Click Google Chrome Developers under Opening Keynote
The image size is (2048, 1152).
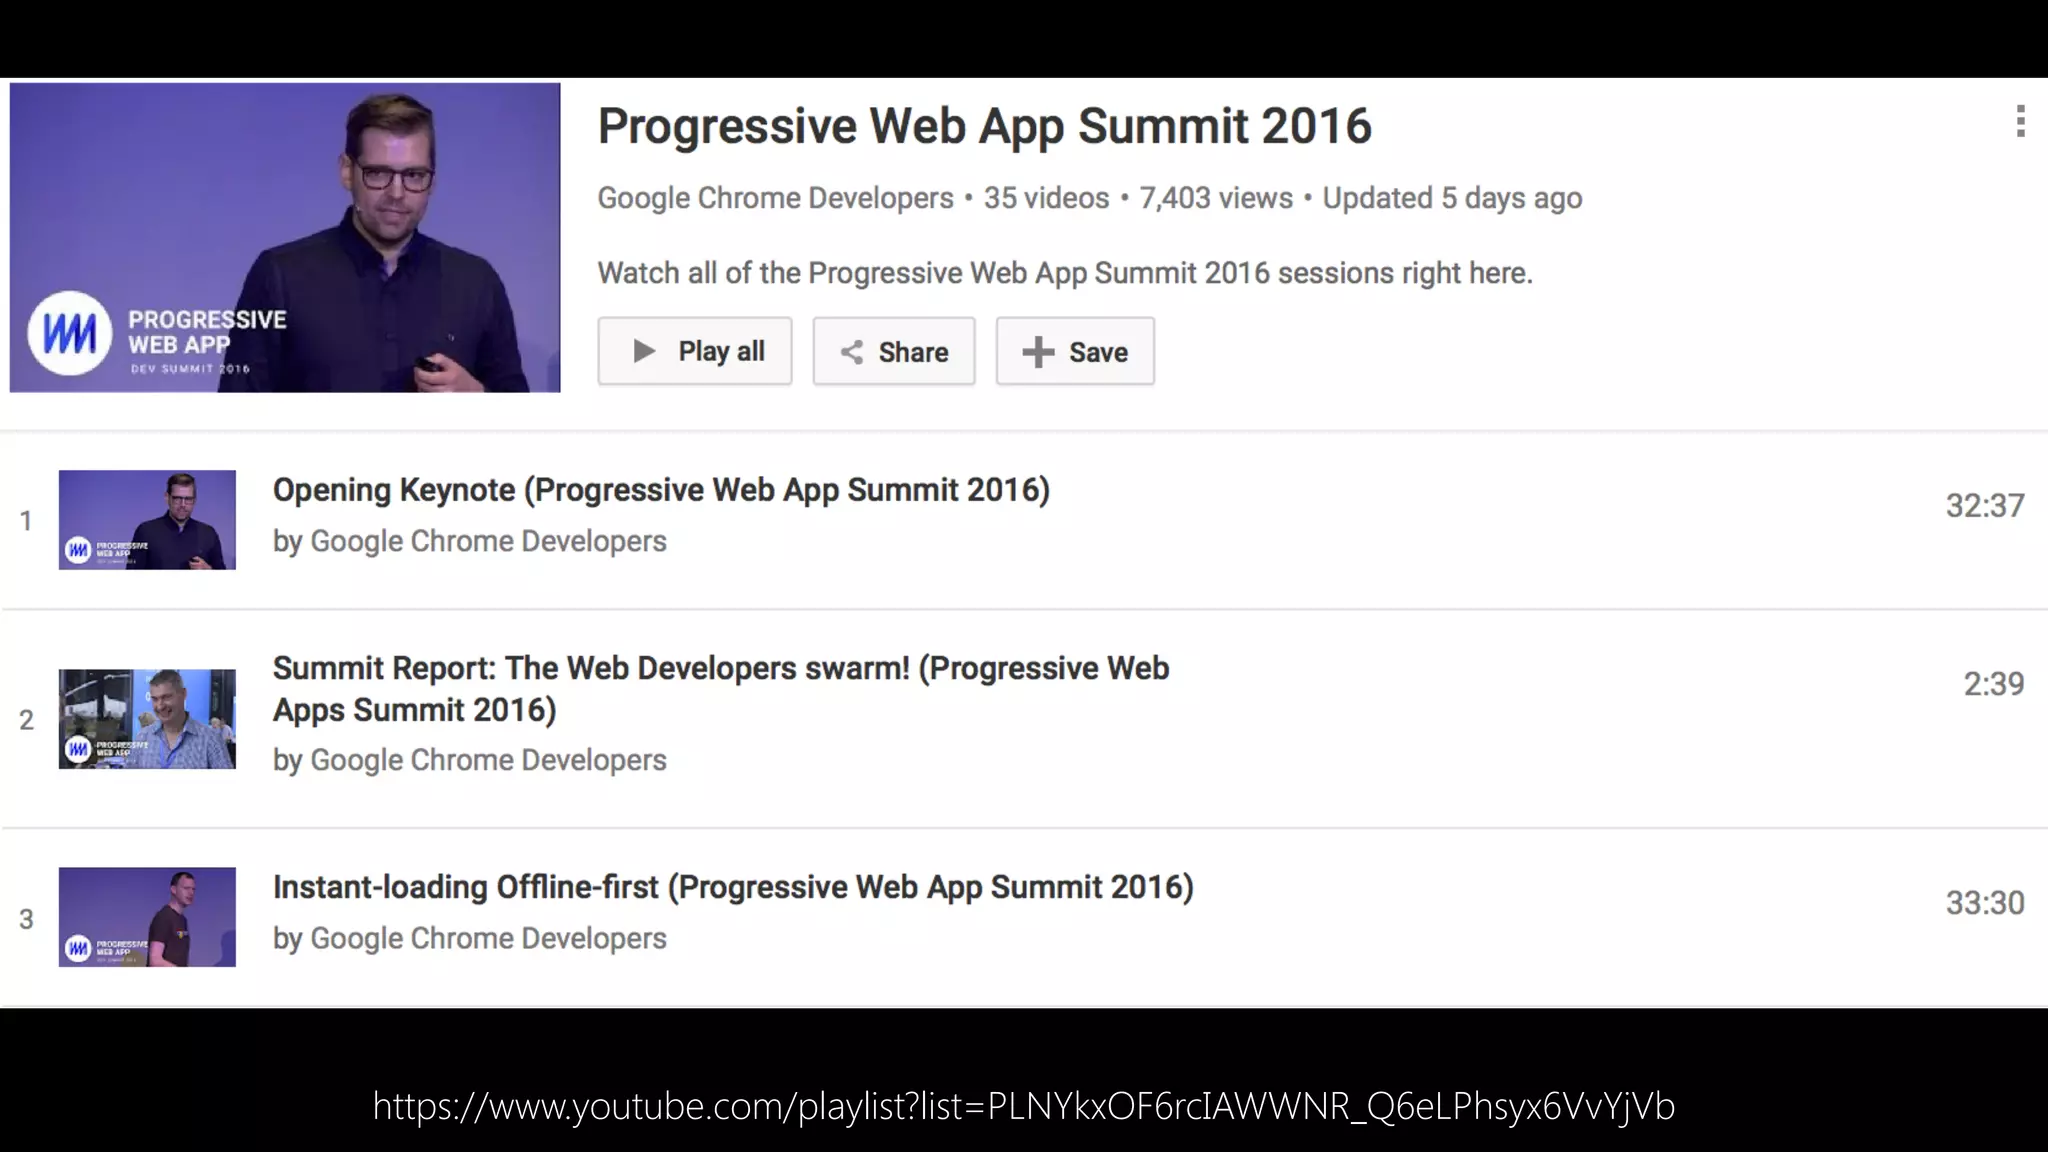click(x=488, y=541)
